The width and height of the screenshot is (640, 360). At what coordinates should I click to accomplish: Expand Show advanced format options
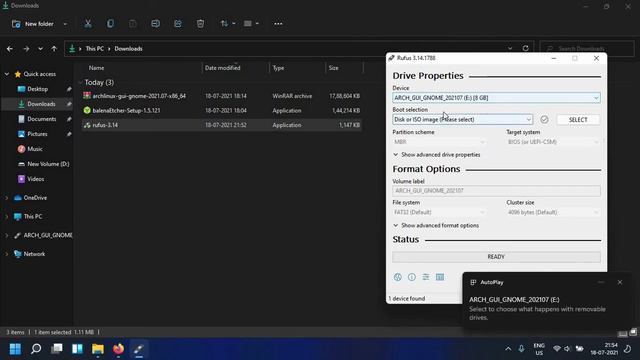(436, 225)
